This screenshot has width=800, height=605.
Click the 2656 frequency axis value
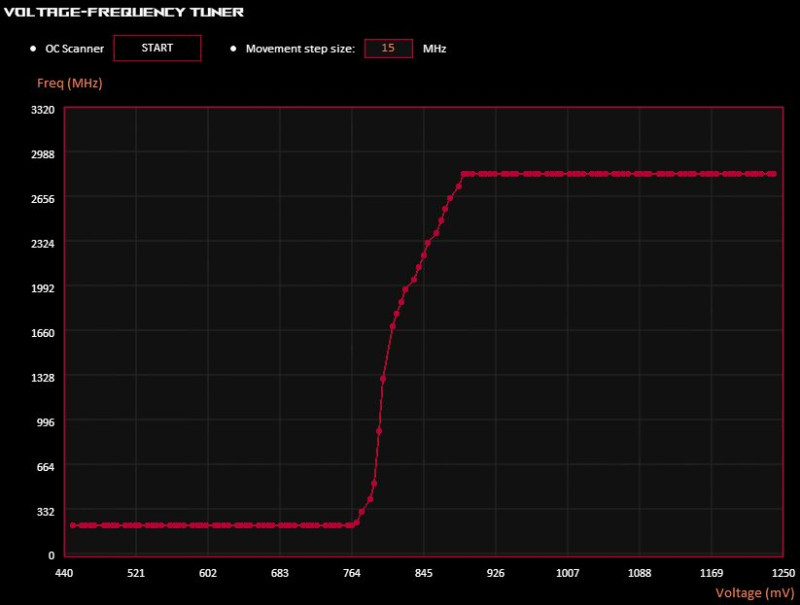coord(43,199)
